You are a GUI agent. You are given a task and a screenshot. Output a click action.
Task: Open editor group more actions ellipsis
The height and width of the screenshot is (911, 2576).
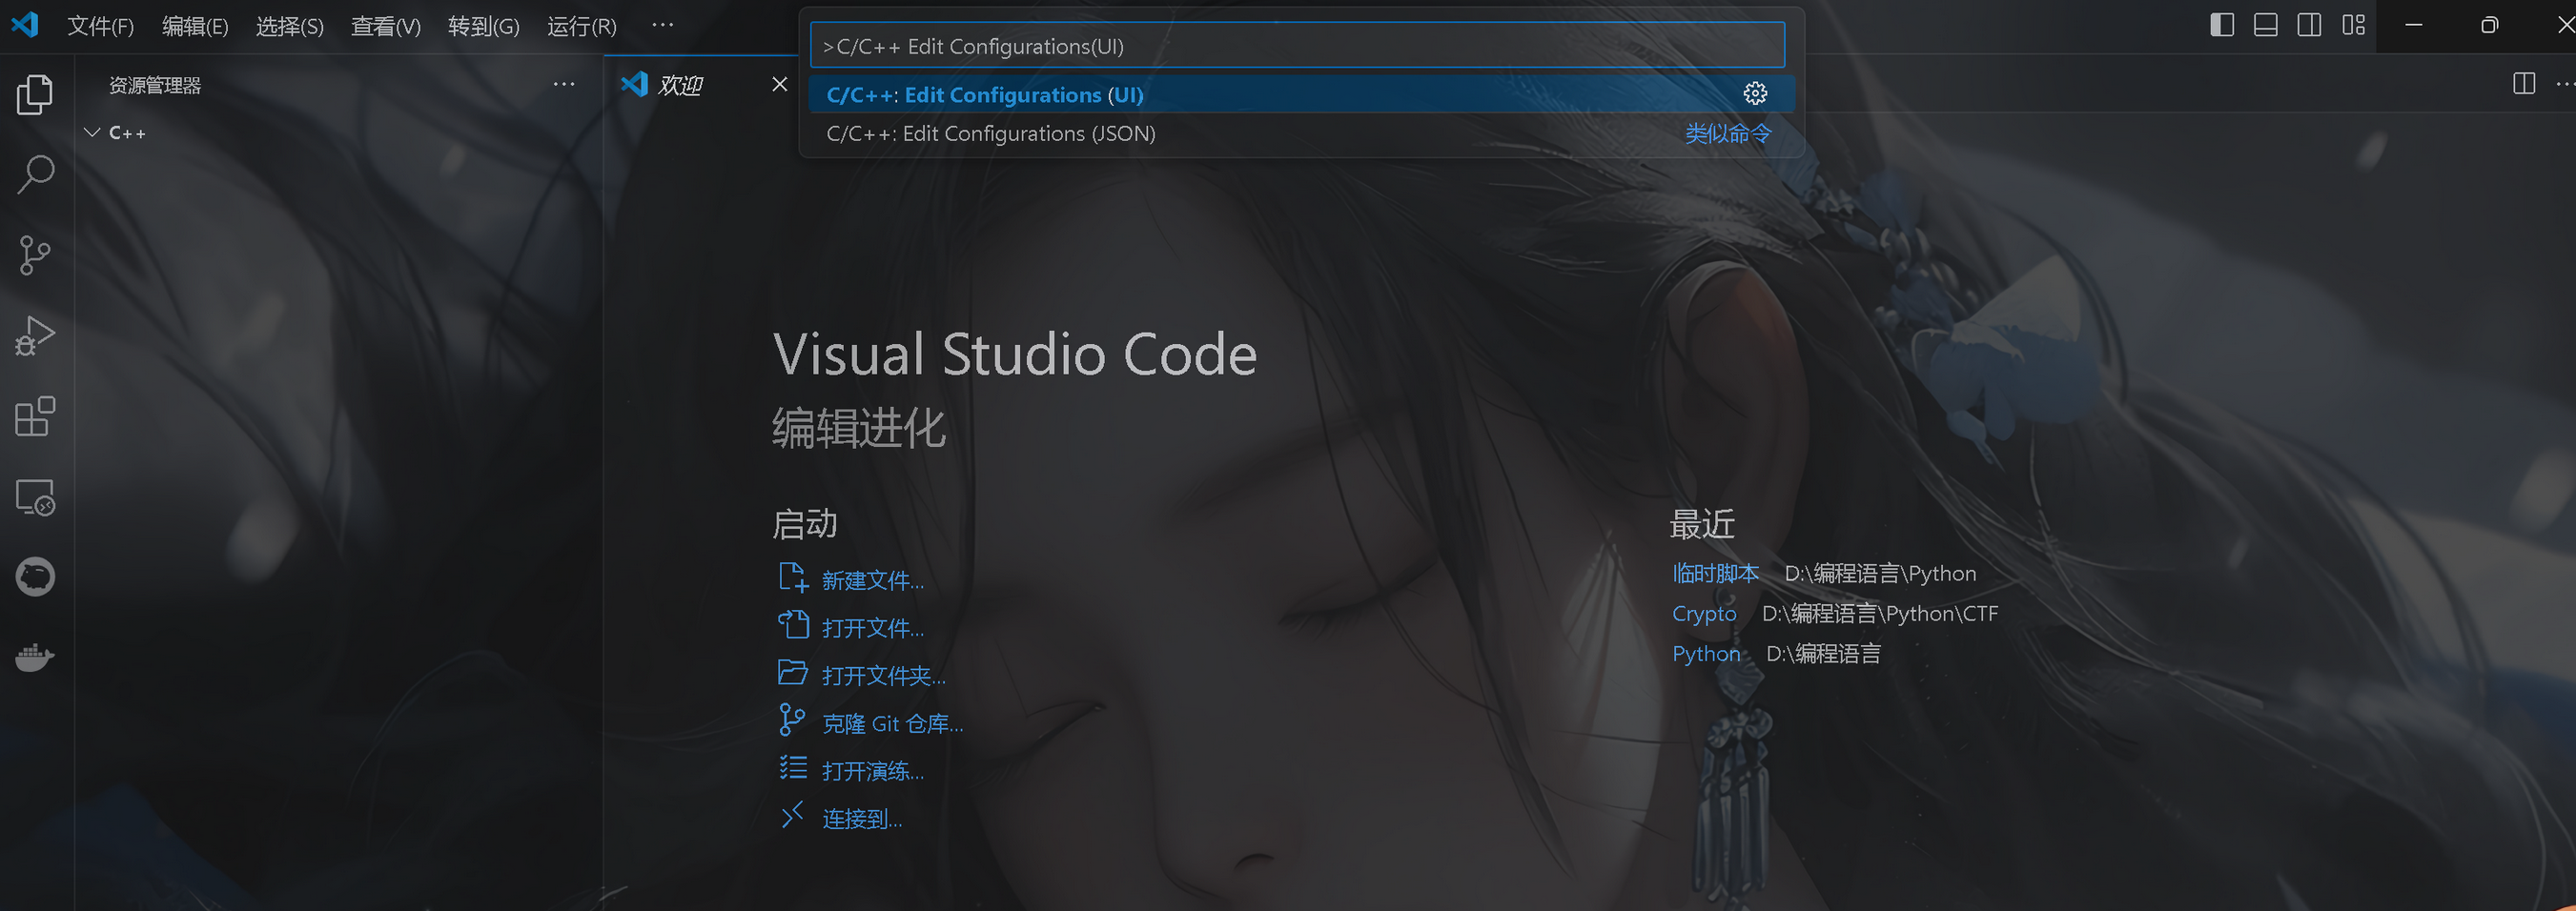[x=2566, y=83]
